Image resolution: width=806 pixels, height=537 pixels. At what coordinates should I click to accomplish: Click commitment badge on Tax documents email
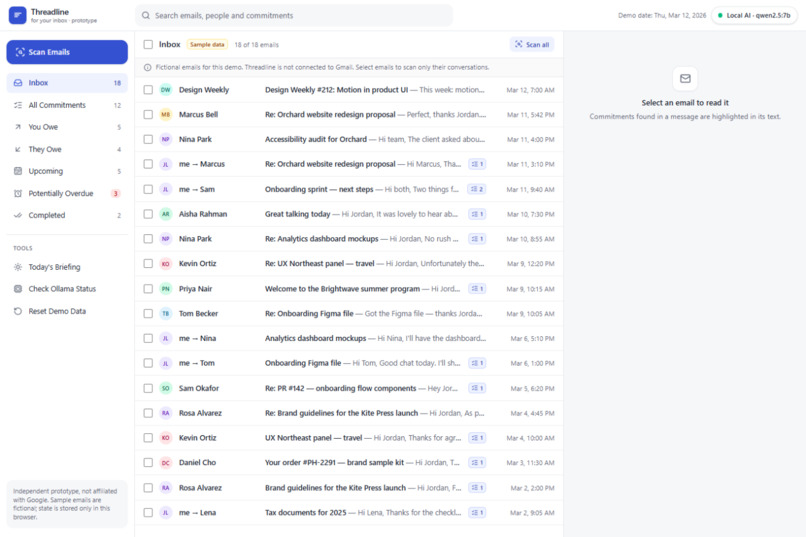tap(477, 512)
